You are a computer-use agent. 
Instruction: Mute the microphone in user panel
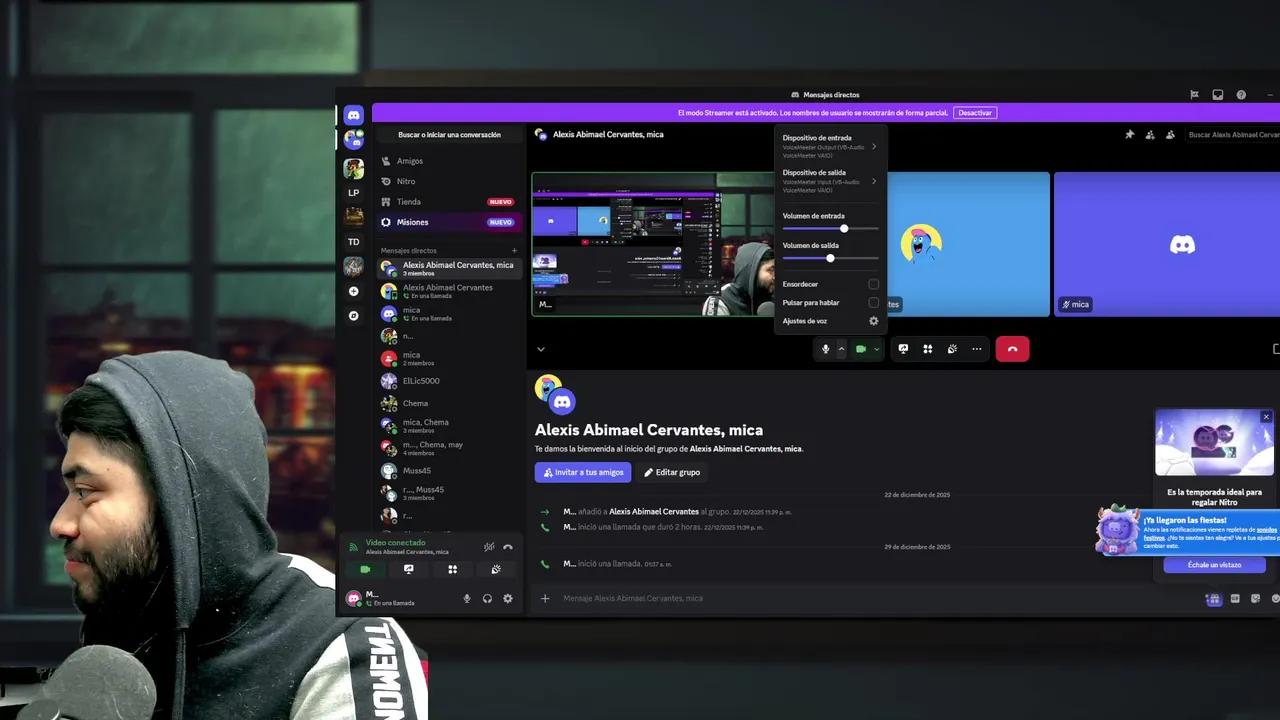pyautogui.click(x=466, y=598)
